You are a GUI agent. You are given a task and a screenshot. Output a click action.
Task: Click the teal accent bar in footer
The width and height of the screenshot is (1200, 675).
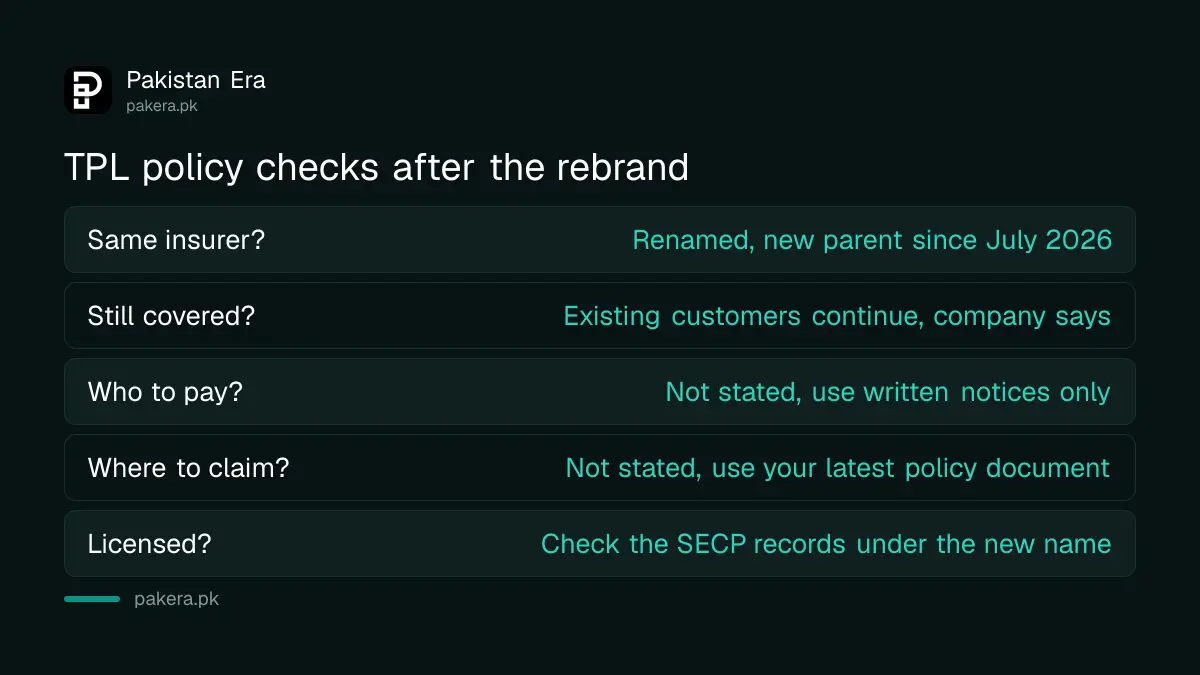click(92, 599)
